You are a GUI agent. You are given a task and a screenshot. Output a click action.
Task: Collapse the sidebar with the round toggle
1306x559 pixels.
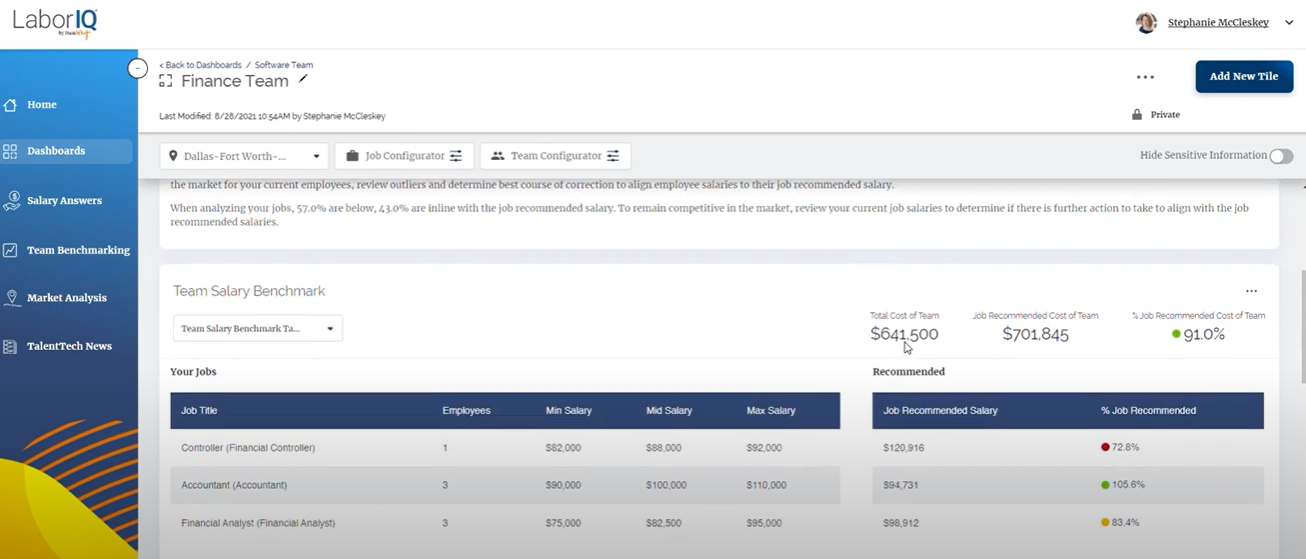click(138, 68)
